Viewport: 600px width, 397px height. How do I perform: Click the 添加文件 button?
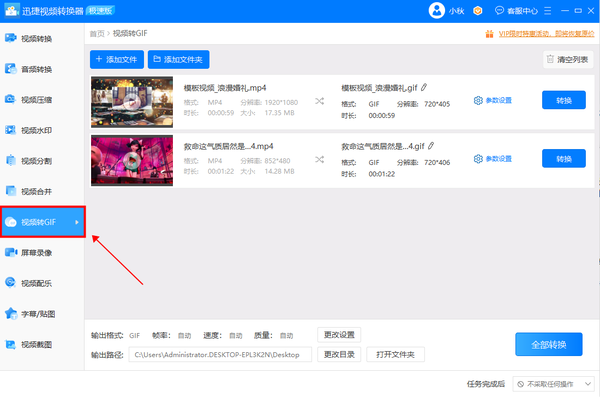click(x=117, y=59)
